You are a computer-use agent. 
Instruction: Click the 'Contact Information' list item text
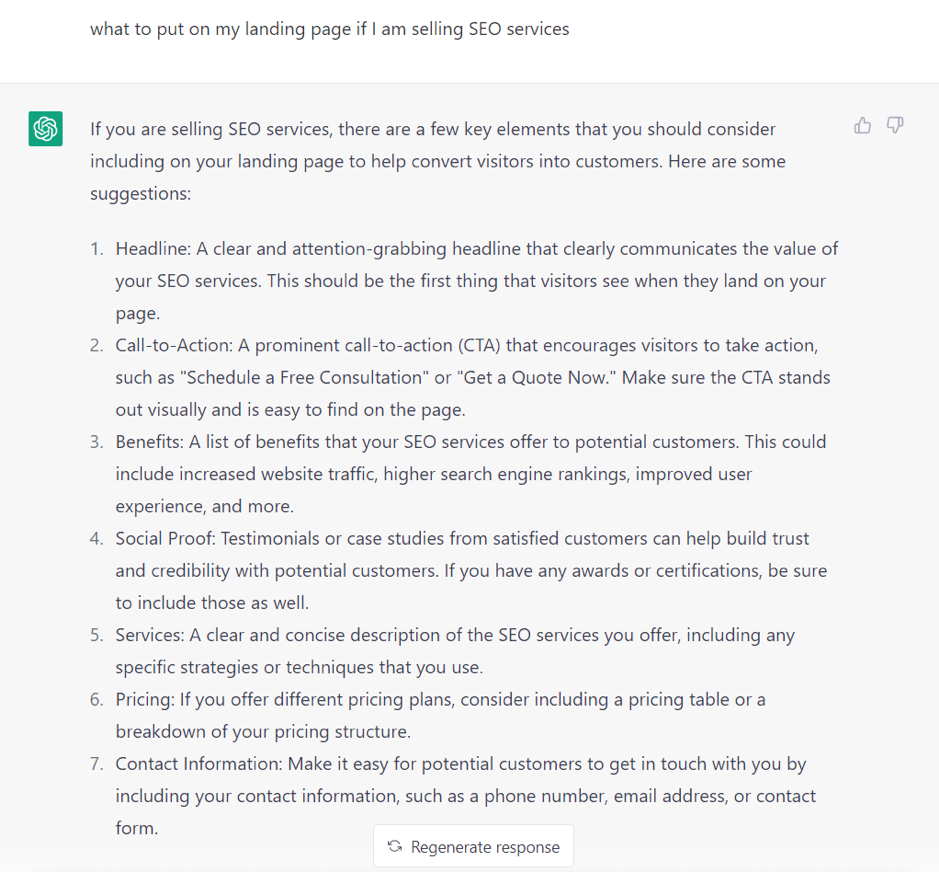tap(465, 795)
